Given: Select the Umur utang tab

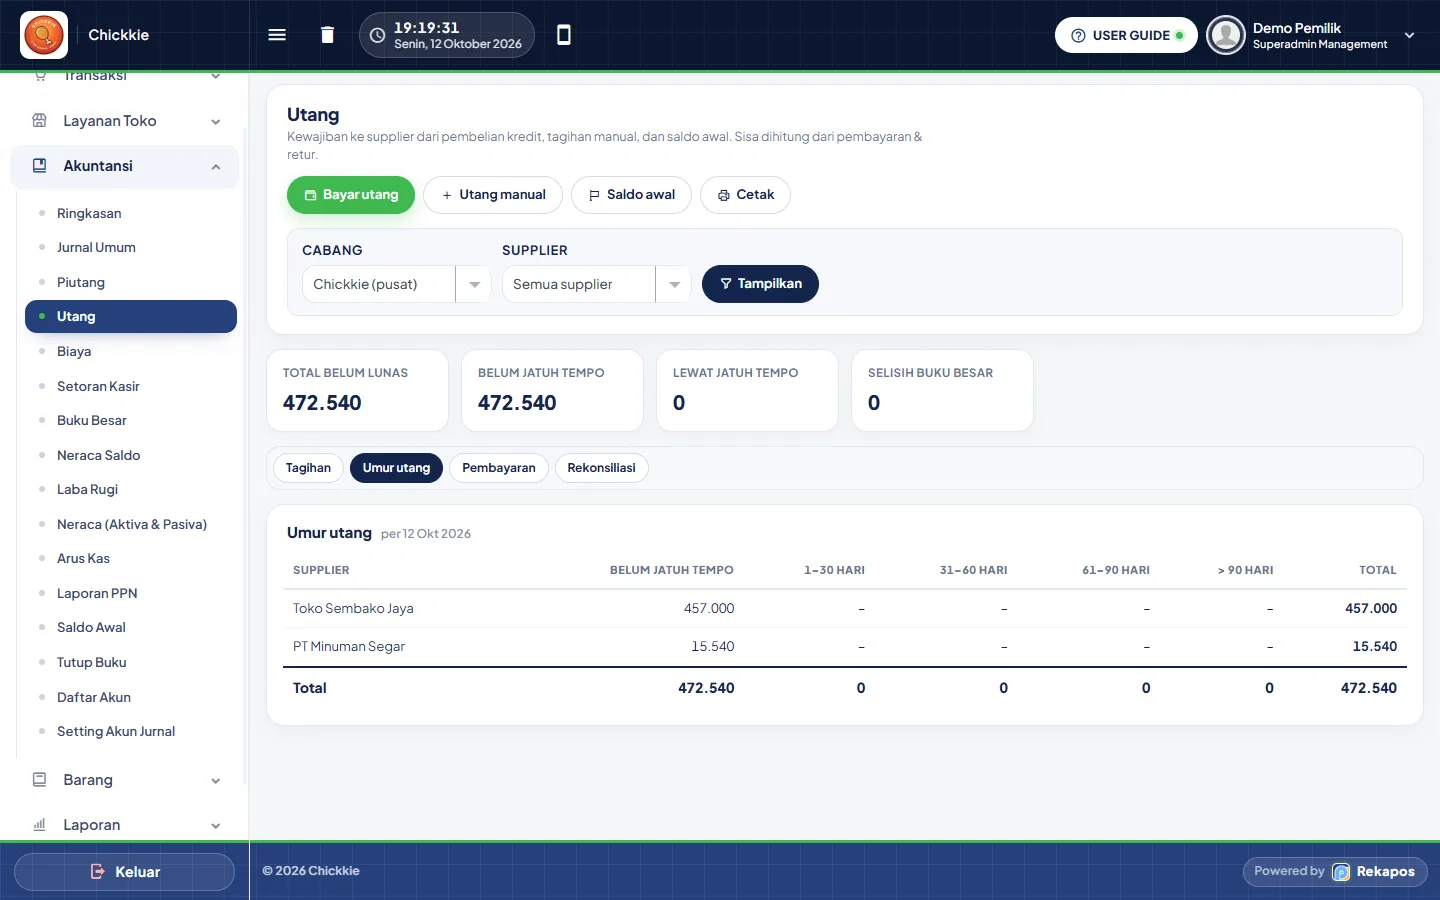Looking at the screenshot, I should click(396, 468).
